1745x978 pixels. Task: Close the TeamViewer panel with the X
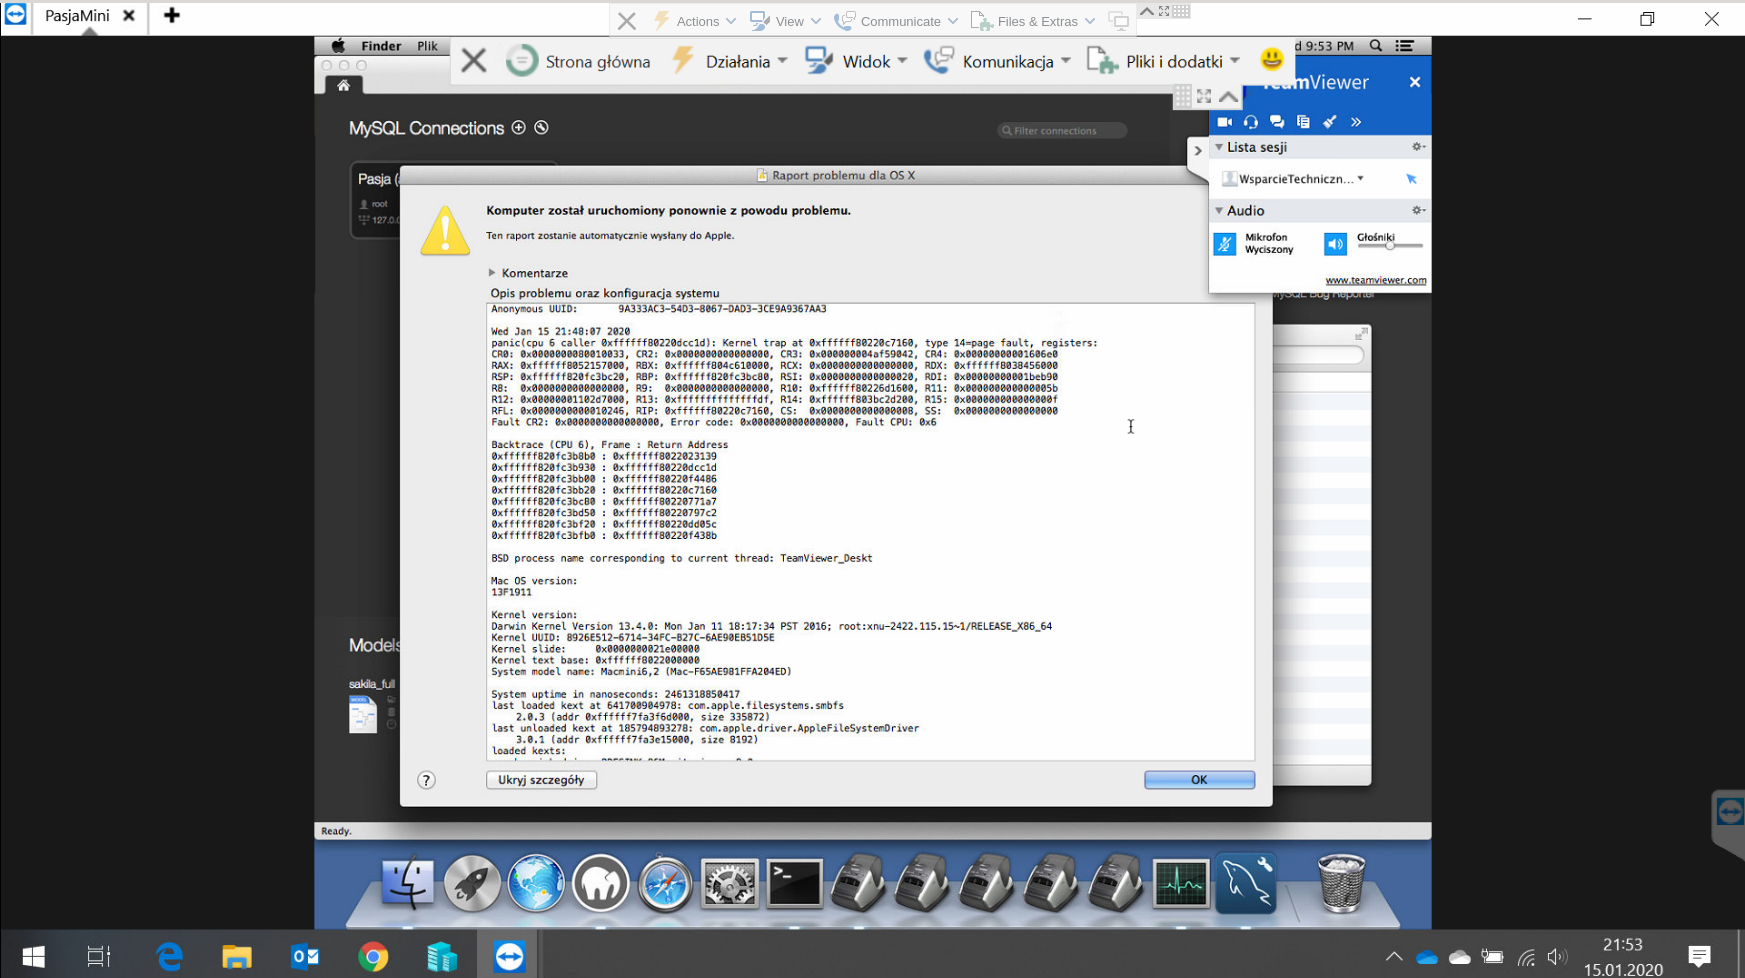click(x=1414, y=82)
